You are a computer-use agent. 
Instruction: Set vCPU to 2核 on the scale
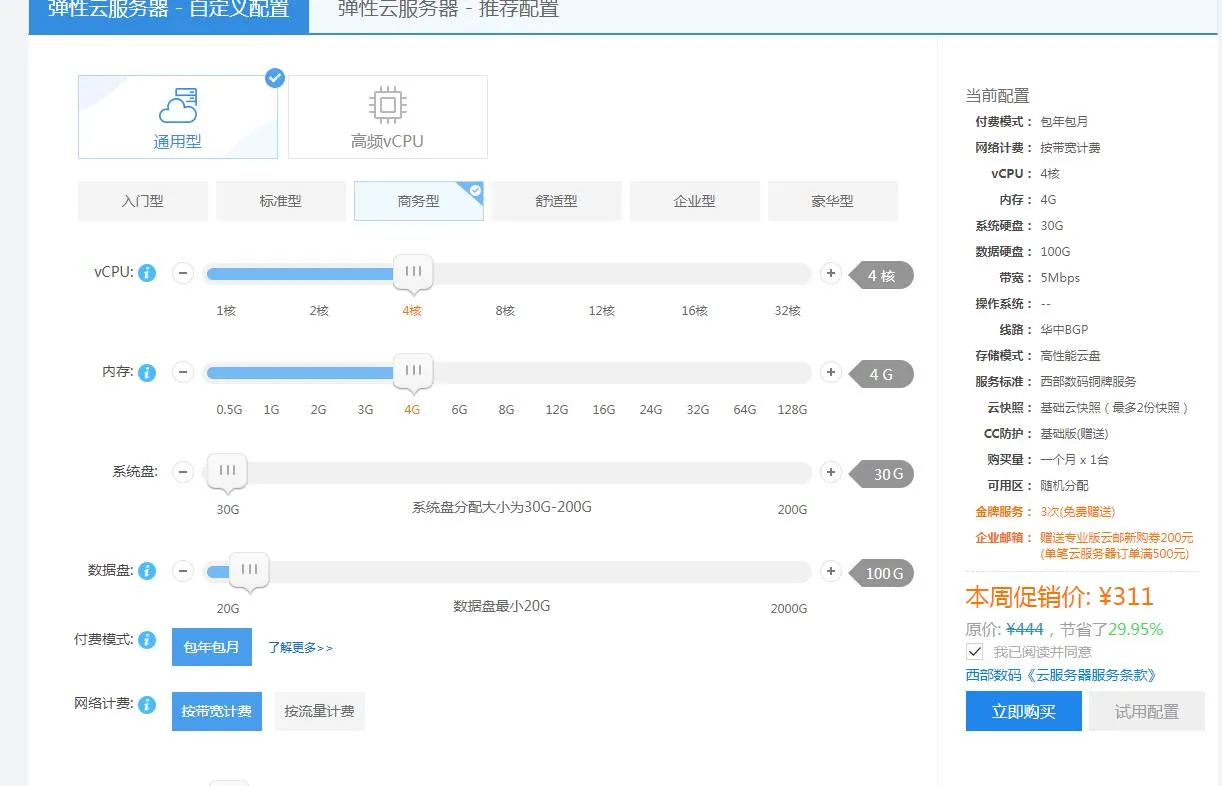(x=319, y=311)
